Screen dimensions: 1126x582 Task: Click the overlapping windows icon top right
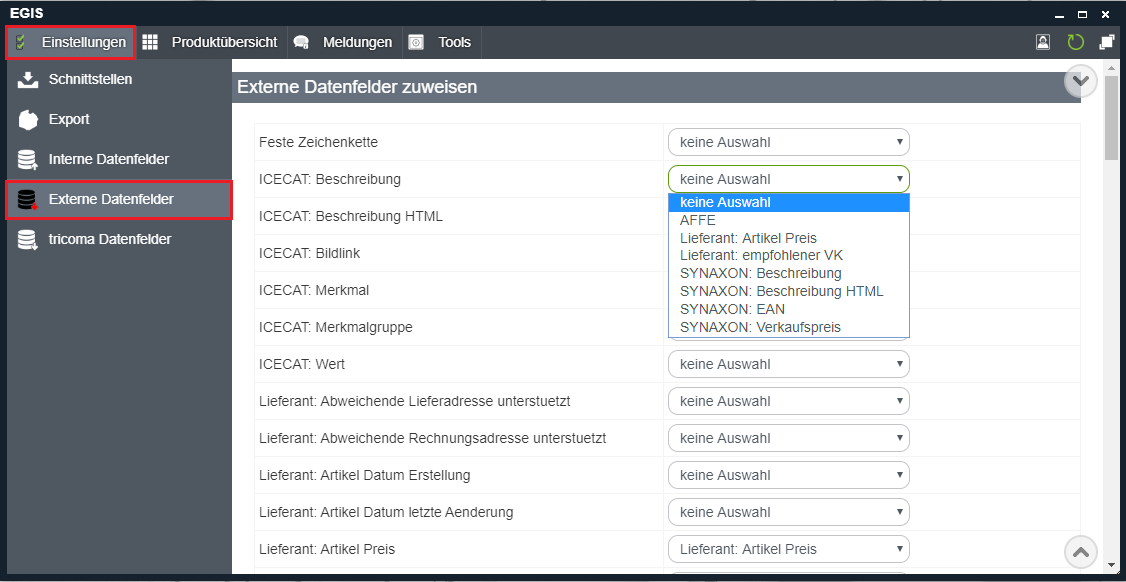click(x=1107, y=42)
